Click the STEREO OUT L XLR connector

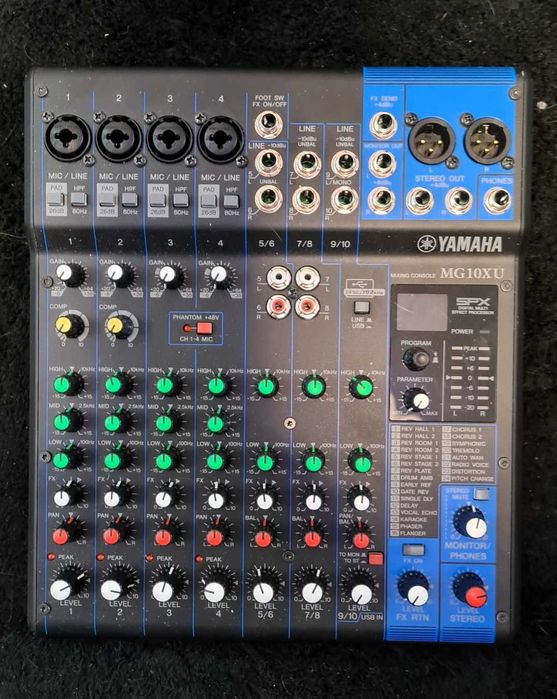431,141
